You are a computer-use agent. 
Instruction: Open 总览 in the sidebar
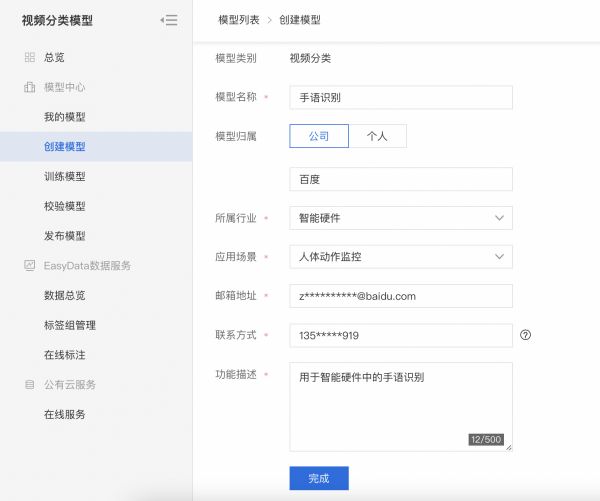54,57
